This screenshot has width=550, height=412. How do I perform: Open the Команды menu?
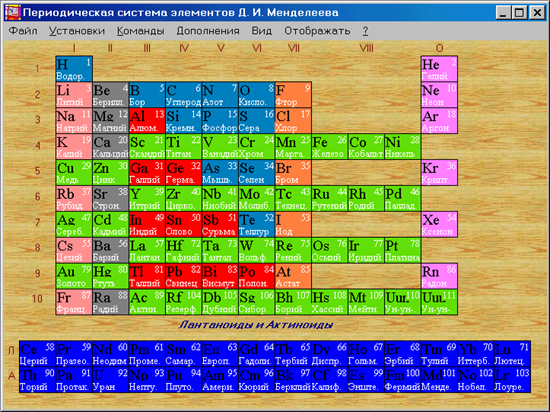pyautogui.click(x=141, y=31)
